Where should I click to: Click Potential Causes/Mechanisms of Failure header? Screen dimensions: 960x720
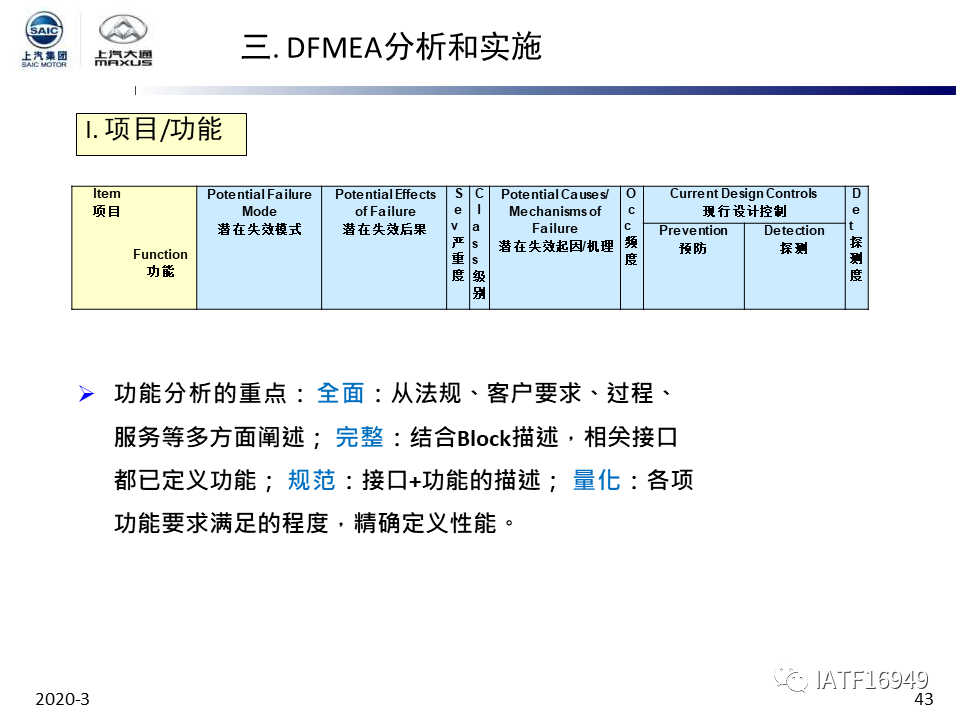pos(555,247)
